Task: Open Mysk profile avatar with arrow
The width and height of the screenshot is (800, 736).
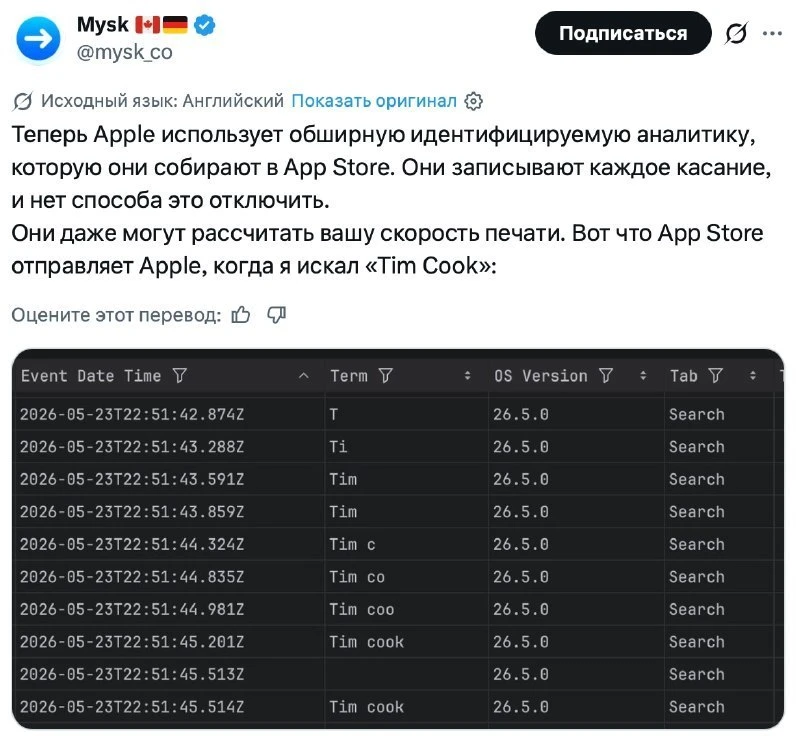Action: tap(38, 39)
